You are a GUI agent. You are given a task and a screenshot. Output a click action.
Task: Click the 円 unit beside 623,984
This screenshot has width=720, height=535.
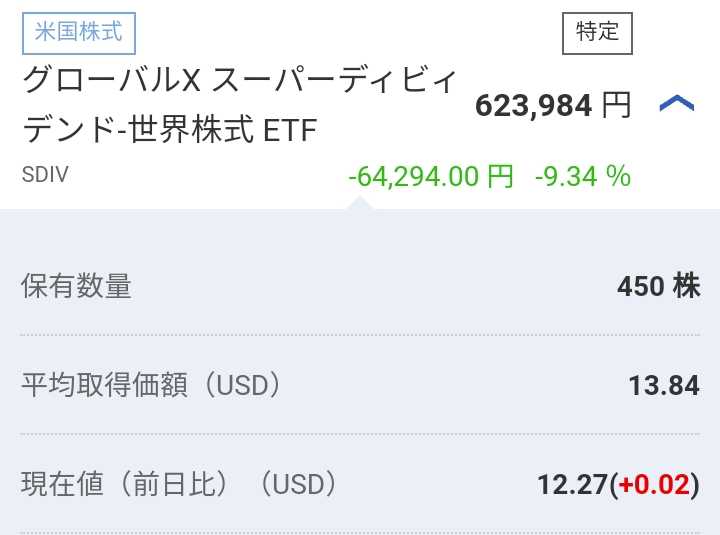tap(616, 105)
